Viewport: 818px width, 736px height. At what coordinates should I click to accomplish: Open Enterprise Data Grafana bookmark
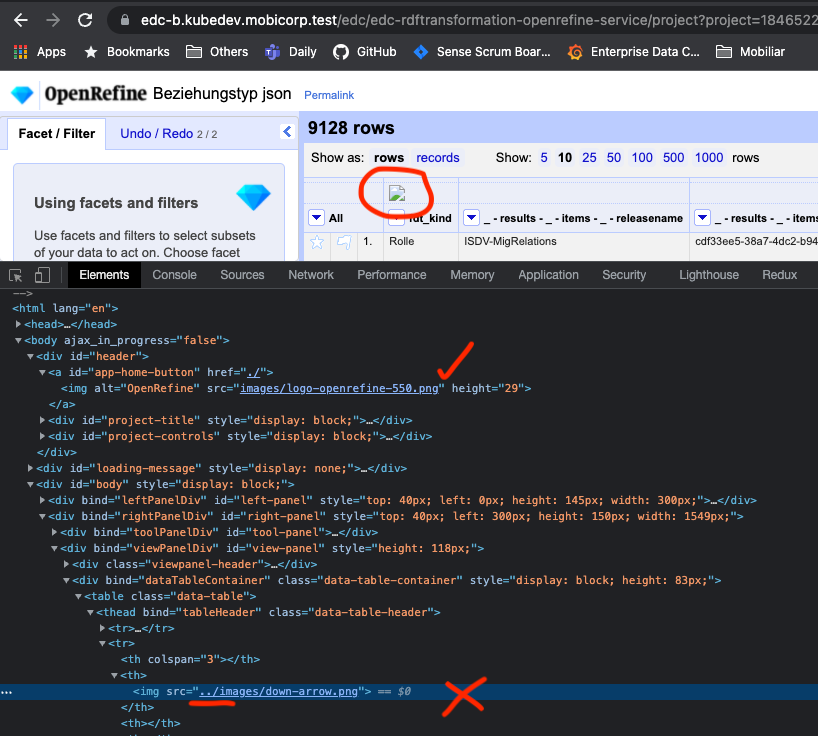[x=633, y=52]
